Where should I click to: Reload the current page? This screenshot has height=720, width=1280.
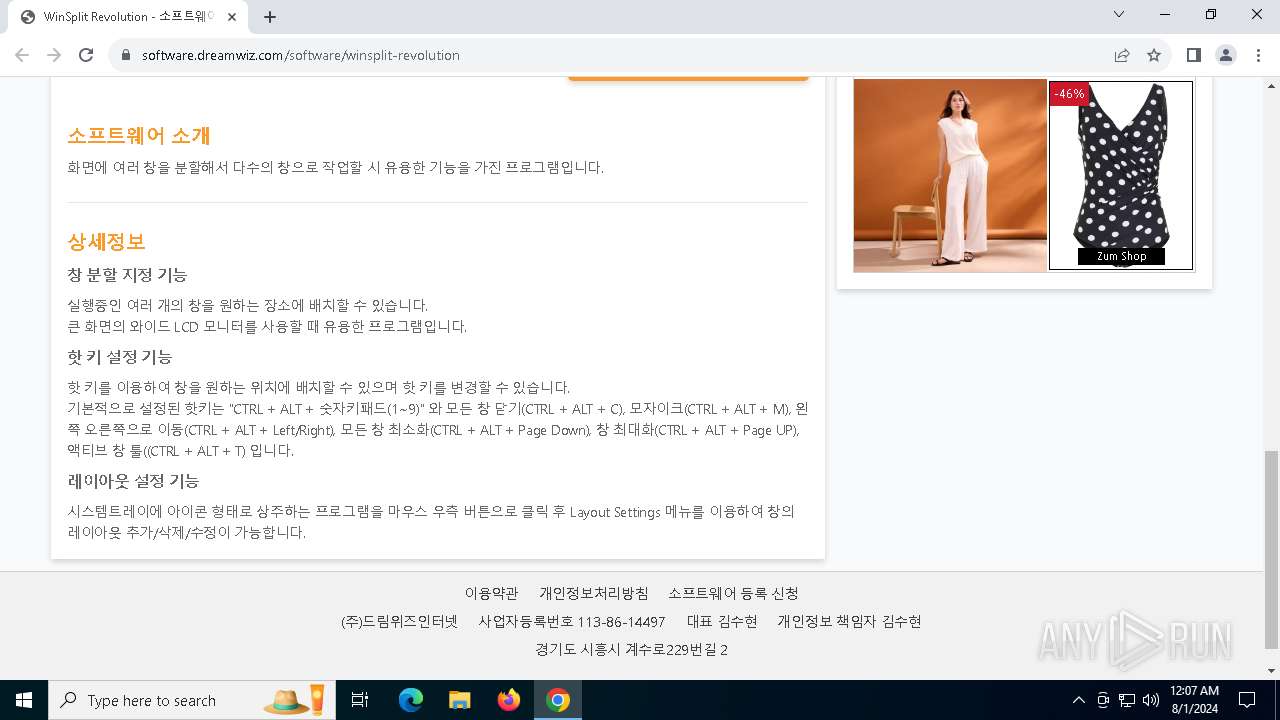point(86,55)
